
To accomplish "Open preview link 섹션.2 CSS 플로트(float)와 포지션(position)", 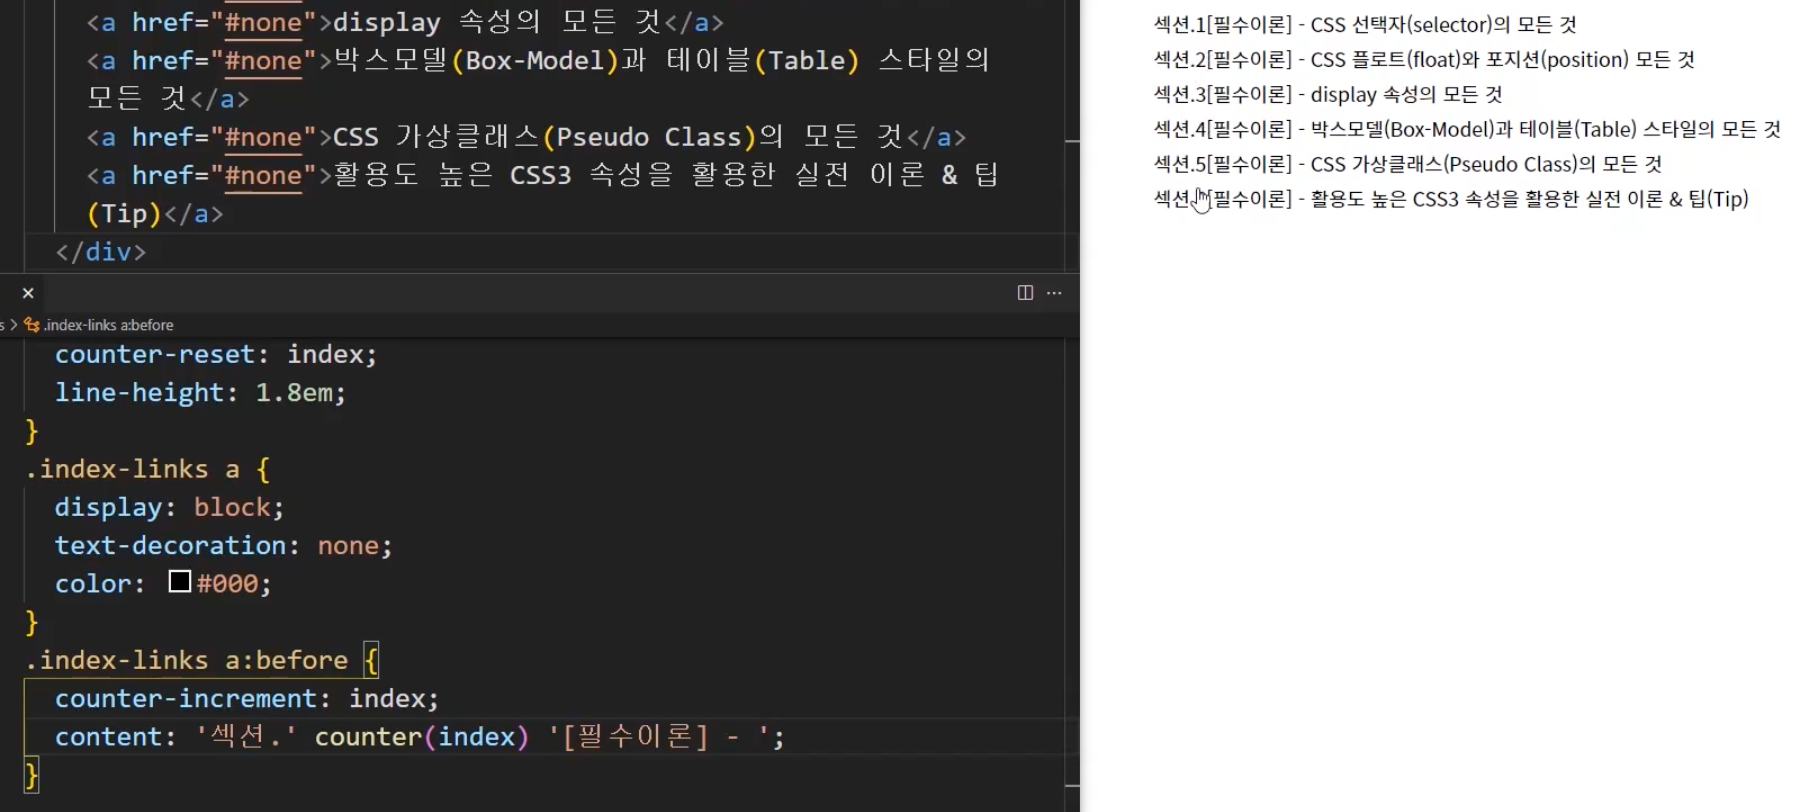I will pyautogui.click(x=1424, y=60).
